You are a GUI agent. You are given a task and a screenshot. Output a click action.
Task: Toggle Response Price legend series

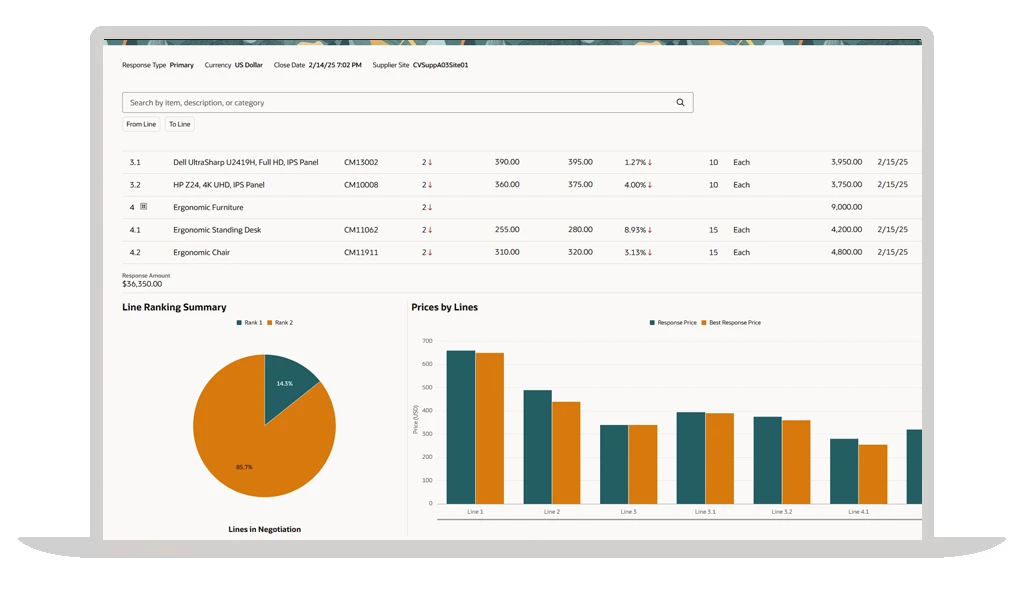click(x=676, y=323)
